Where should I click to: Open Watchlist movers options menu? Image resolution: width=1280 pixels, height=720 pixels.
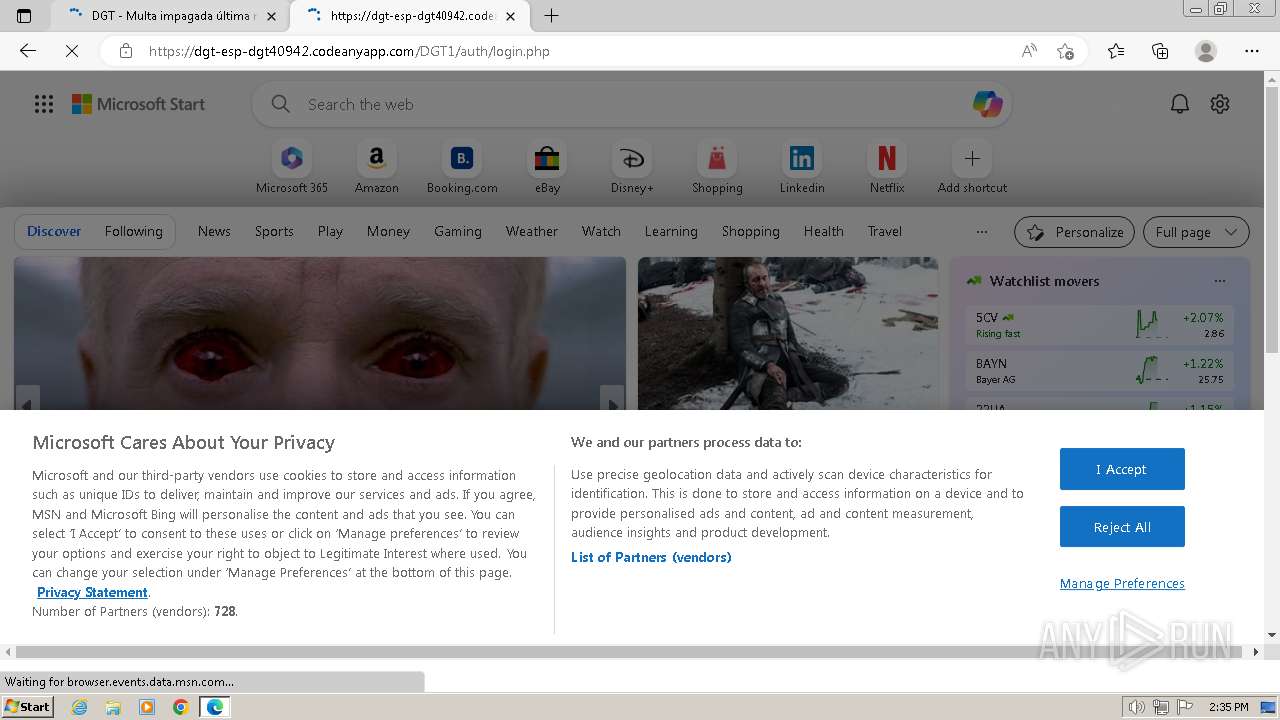(1219, 281)
